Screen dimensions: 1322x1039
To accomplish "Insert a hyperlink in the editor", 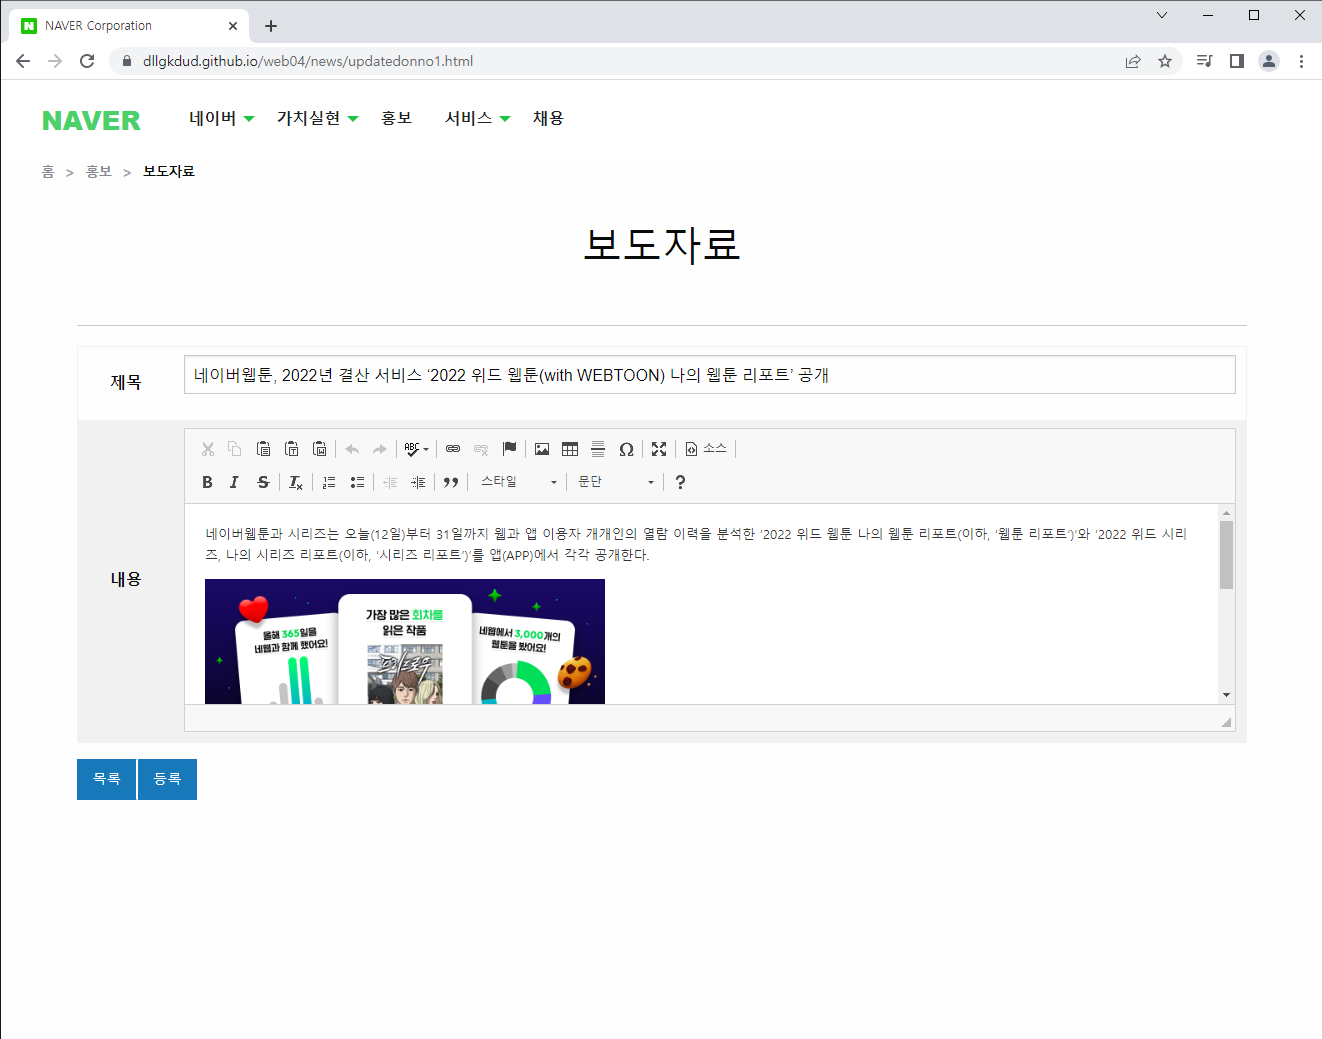I will click(453, 448).
